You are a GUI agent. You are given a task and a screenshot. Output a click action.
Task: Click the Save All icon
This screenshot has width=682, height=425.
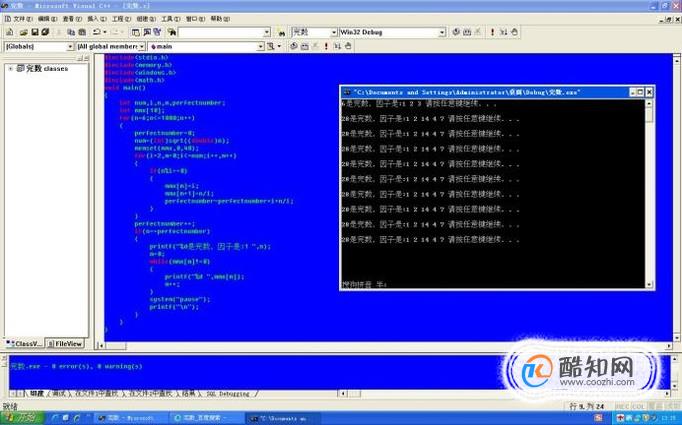(x=45, y=32)
